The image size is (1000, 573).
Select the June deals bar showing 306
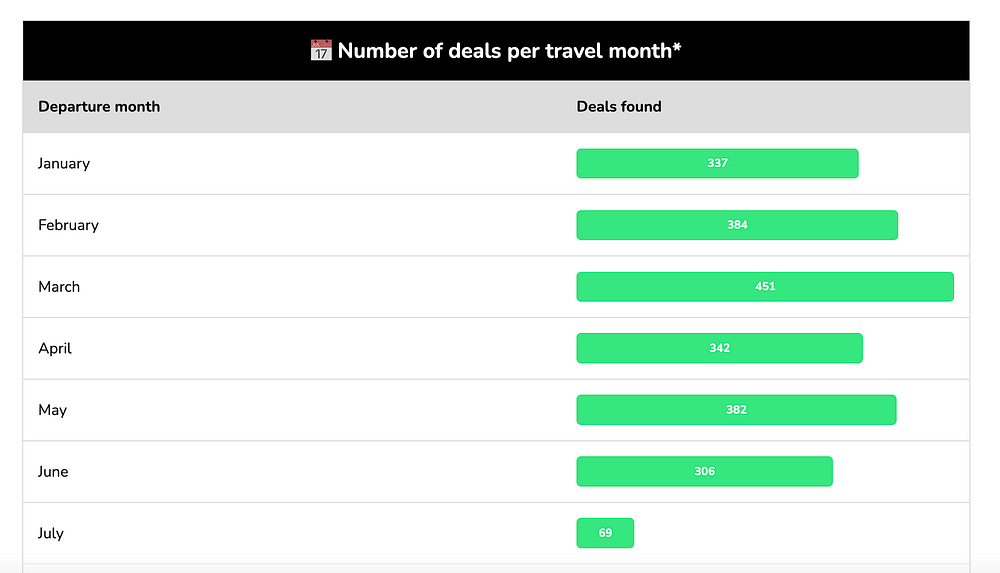coord(704,472)
